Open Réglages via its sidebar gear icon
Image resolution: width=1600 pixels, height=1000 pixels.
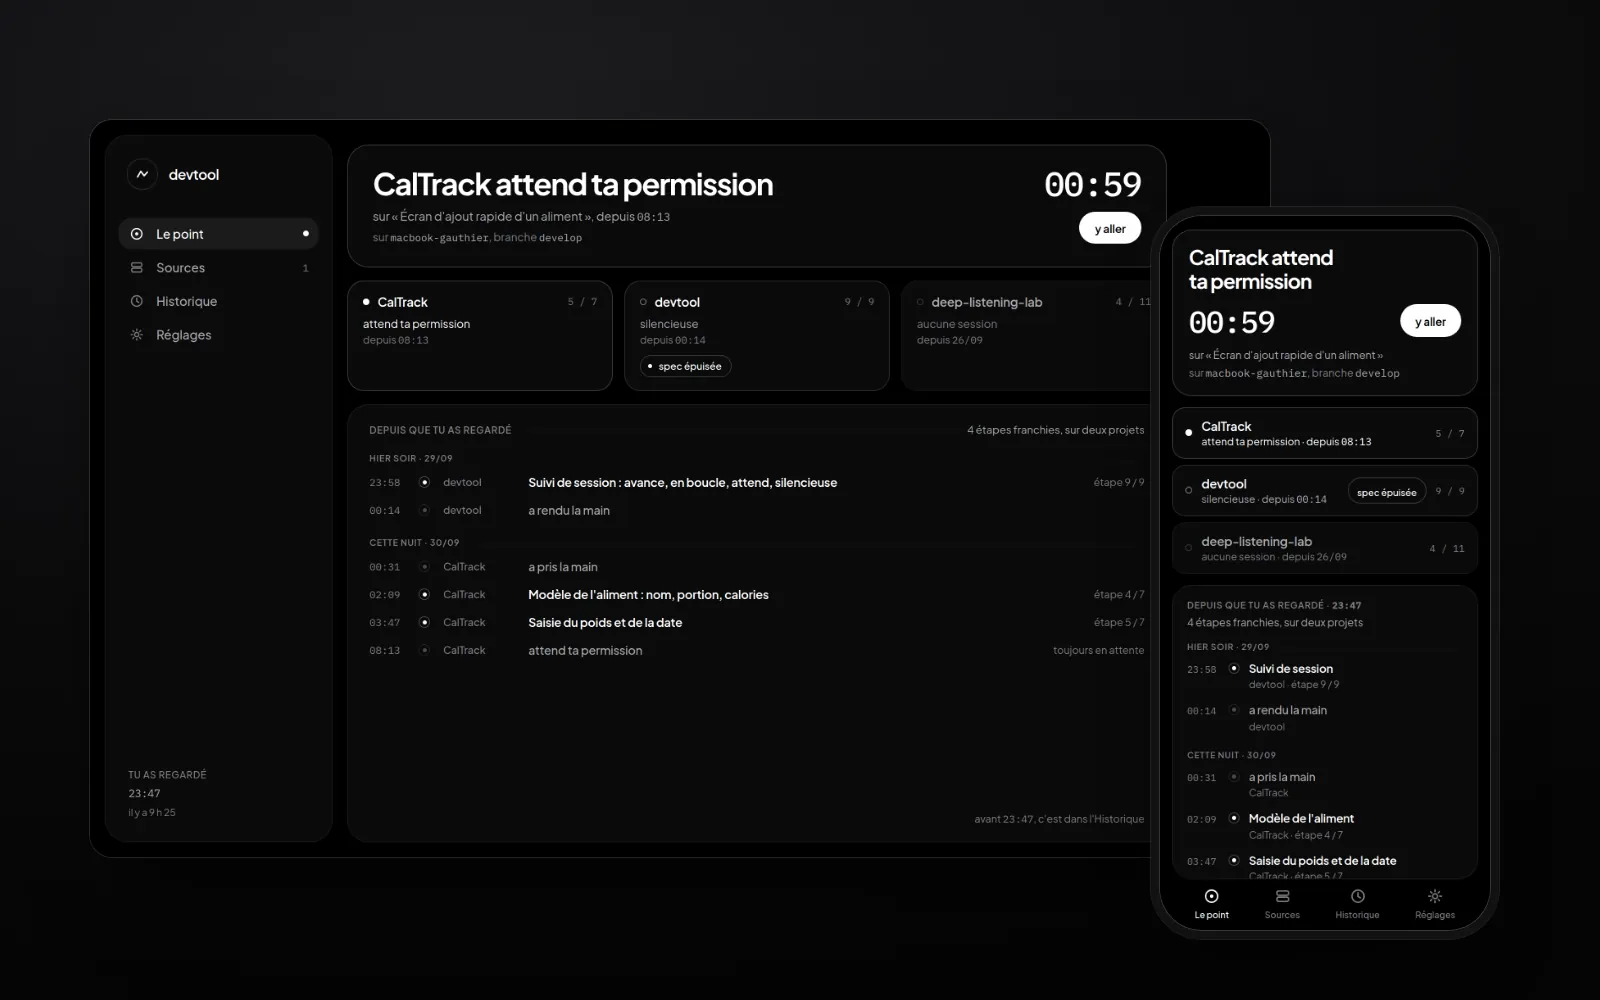pyautogui.click(x=137, y=335)
